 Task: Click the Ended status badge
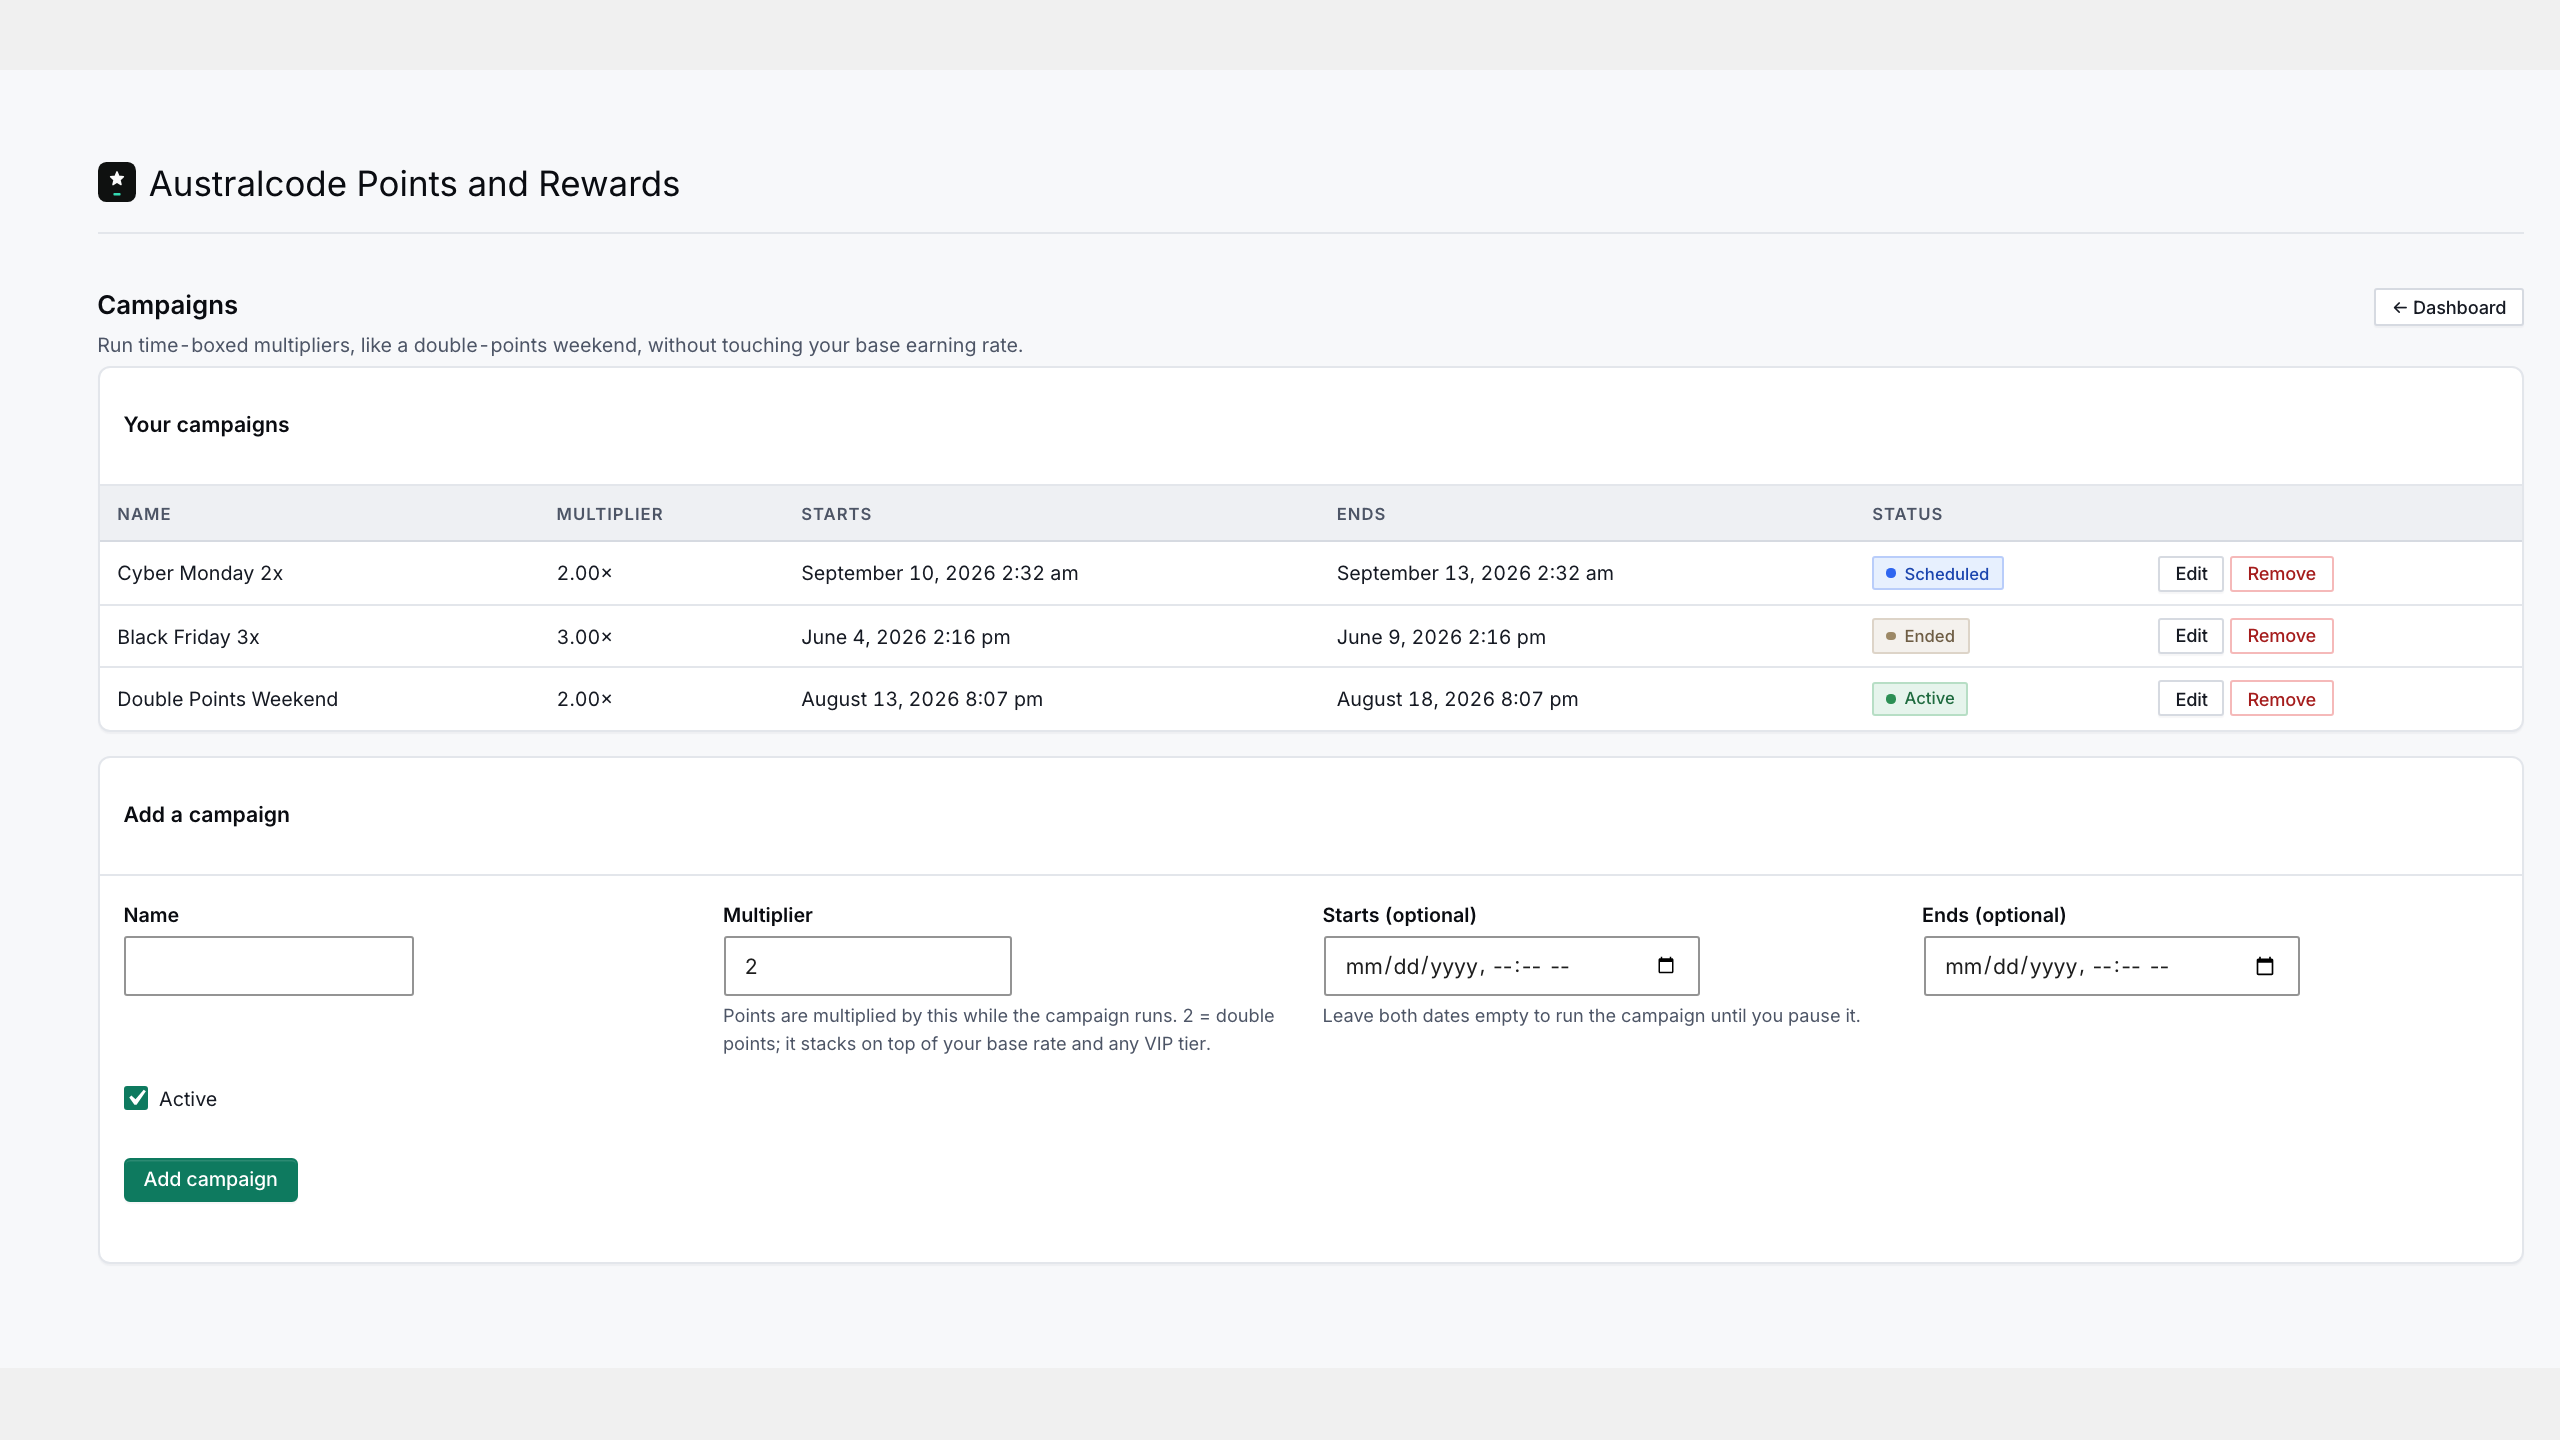pyautogui.click(x=1920, y=635)
